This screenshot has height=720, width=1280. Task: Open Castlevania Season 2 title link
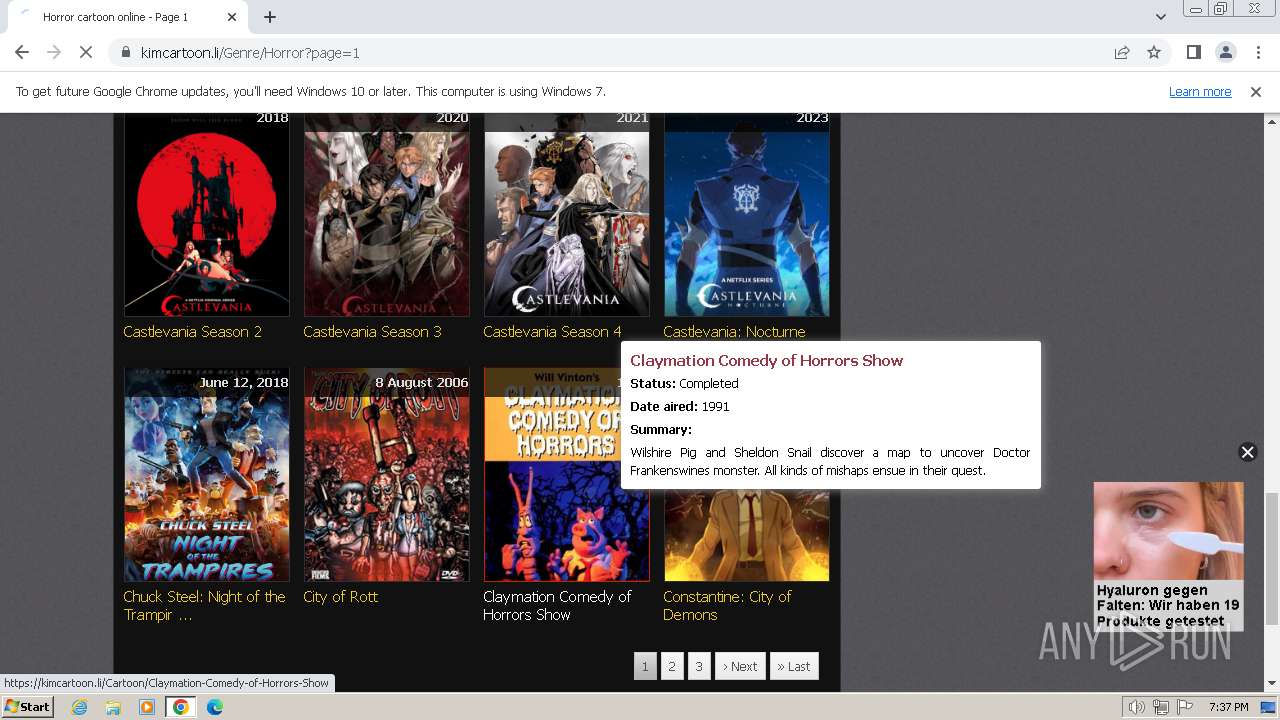point(193,331)
